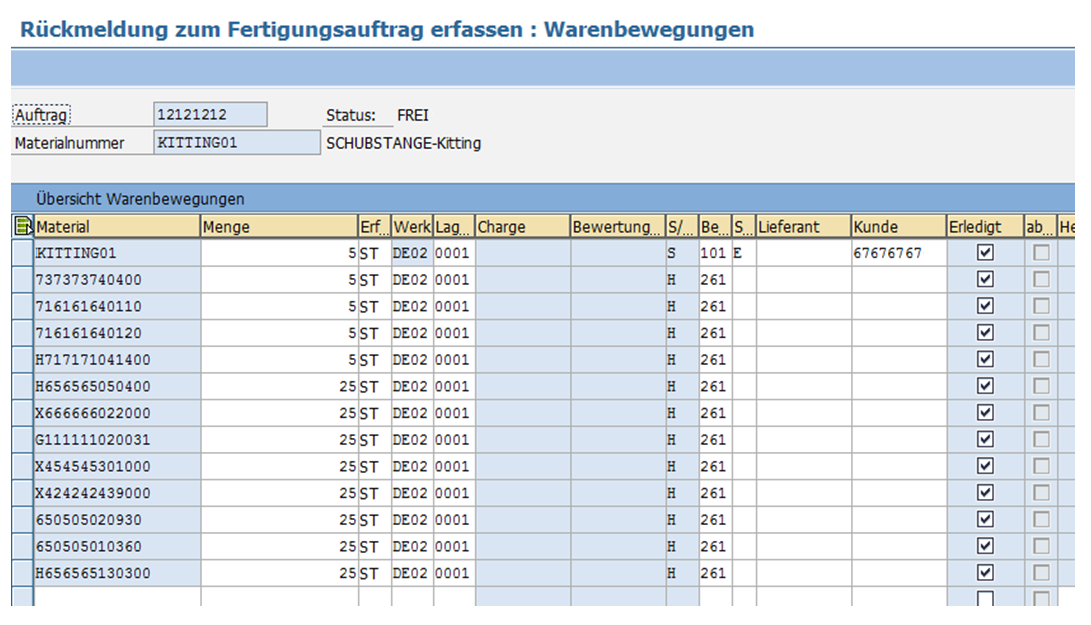Image resolution: width=1091 pixels, height=625 pixels.
Task: Tick the Erledigt checkbox in the empty last row
Action: [x=985, y=599]
